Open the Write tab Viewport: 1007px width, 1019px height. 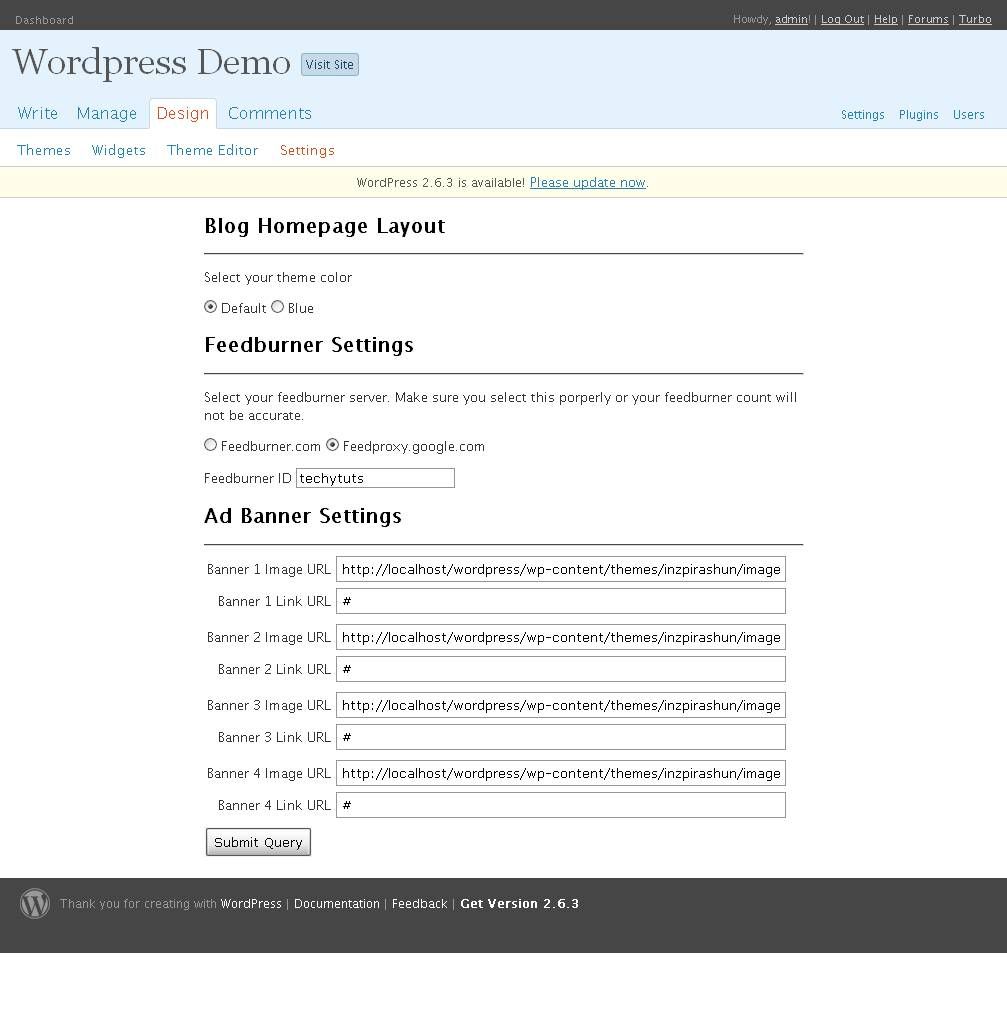pyautogui.click(x=38, y=113)
